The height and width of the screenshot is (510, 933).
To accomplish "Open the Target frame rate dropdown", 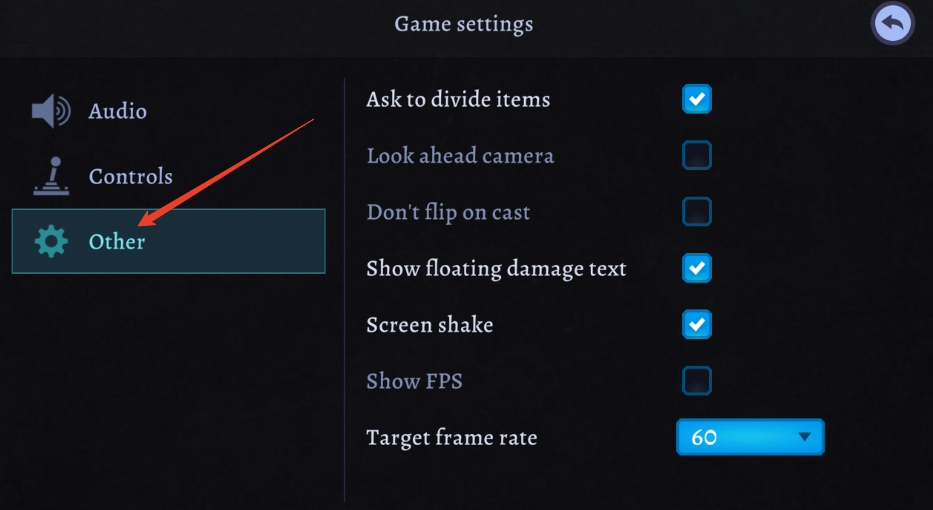I will click(x=750, y=437).
